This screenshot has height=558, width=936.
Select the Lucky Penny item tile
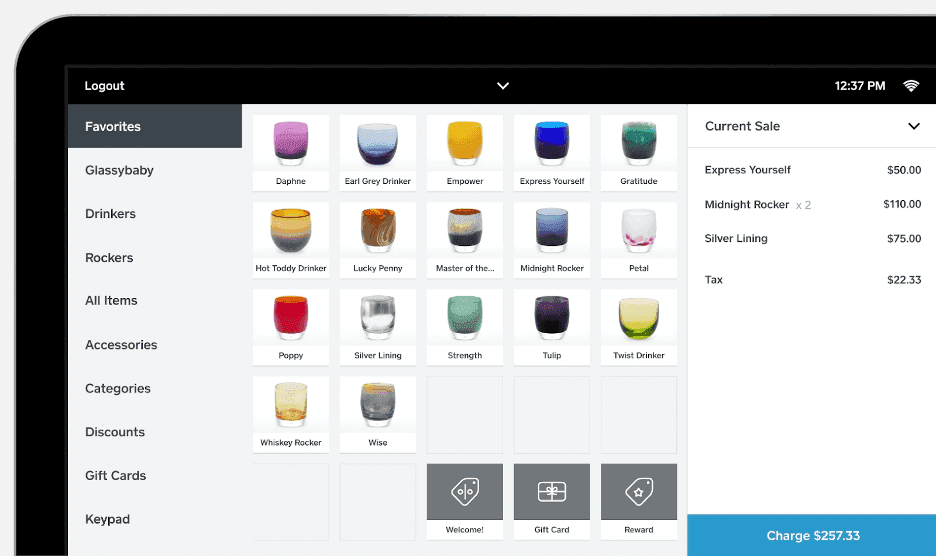click(378, 240)
